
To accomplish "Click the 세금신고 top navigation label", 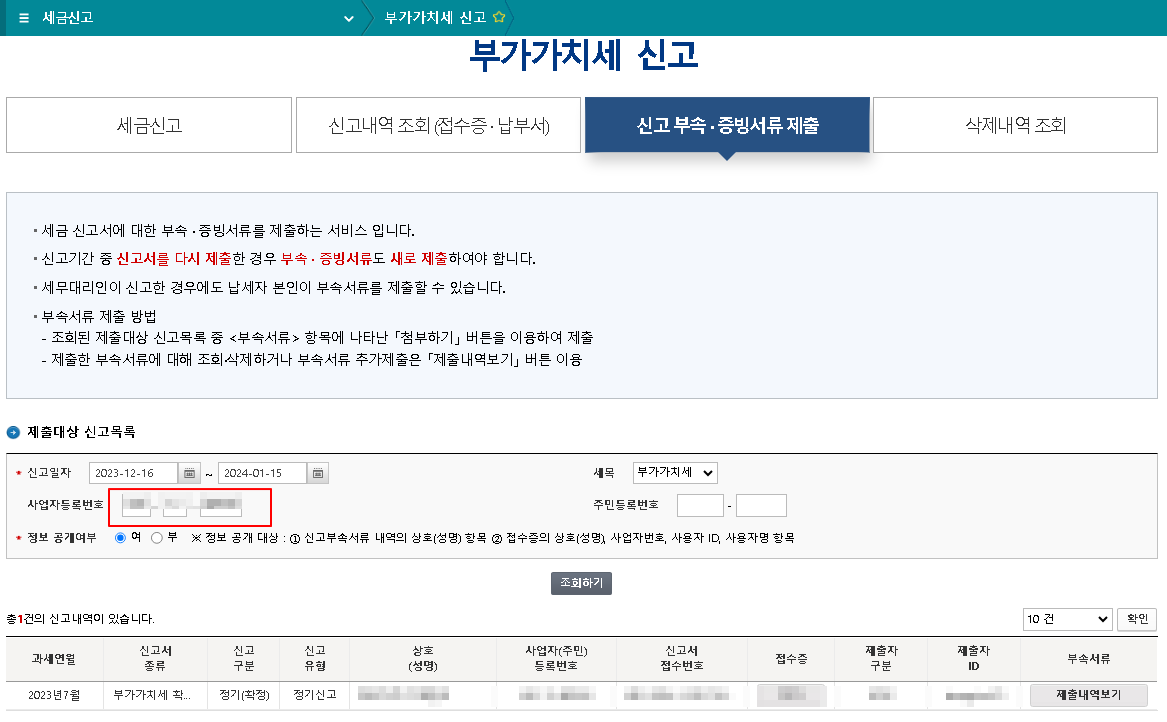I will 68,18.
